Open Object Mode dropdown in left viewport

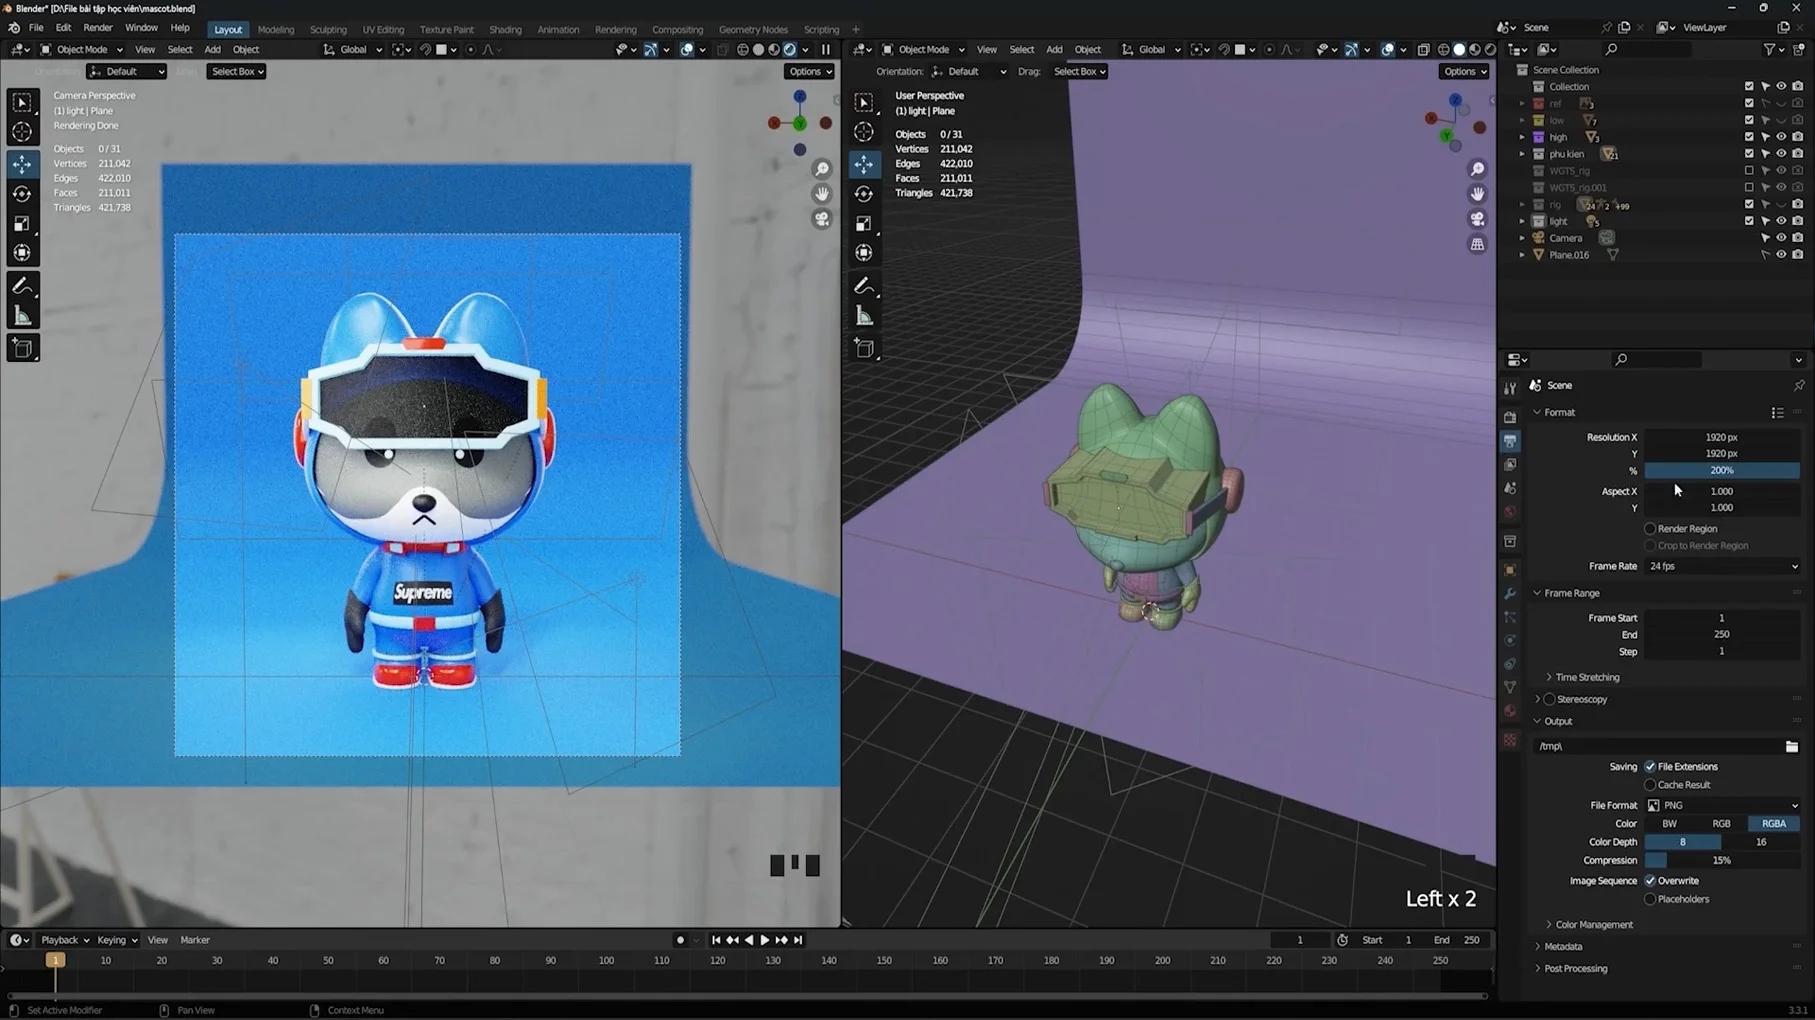pos(82,49)
